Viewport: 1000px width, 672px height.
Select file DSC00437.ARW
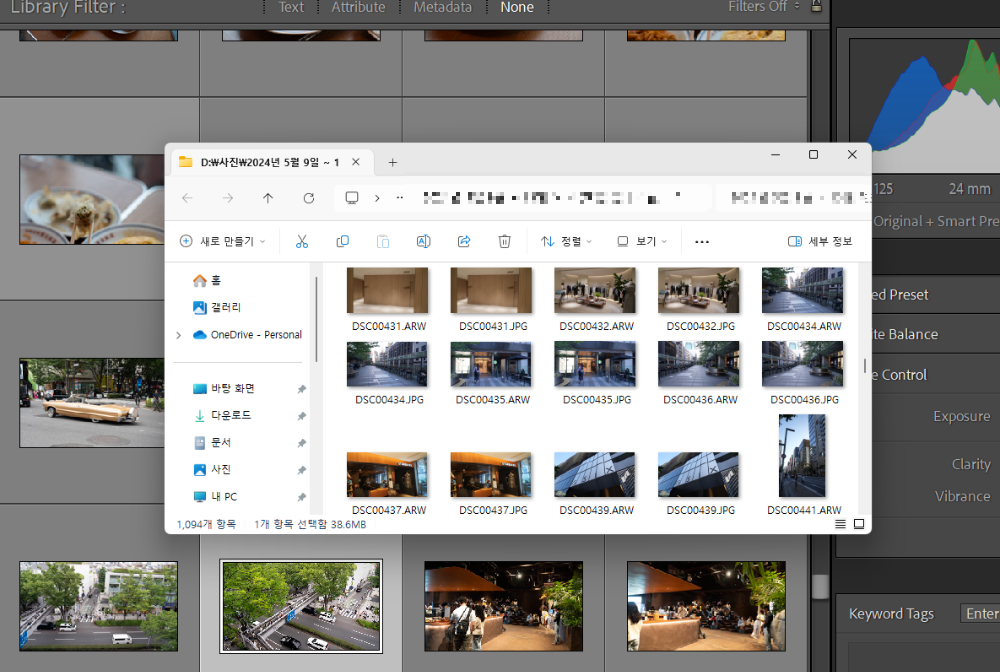(388, 483)
